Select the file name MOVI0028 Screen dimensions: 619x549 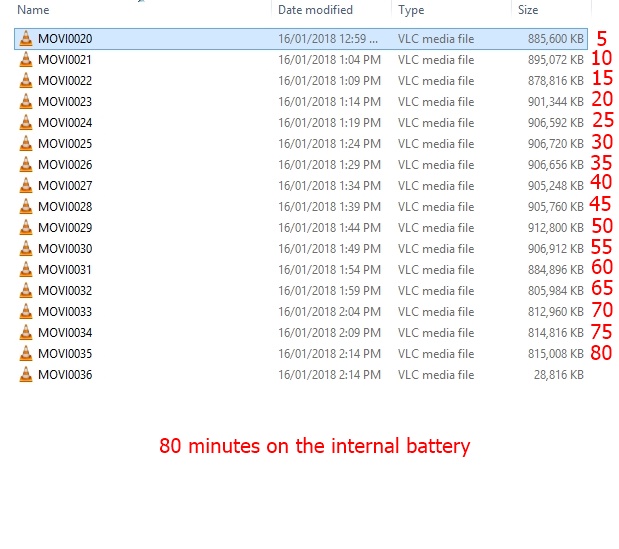(65, 206)
